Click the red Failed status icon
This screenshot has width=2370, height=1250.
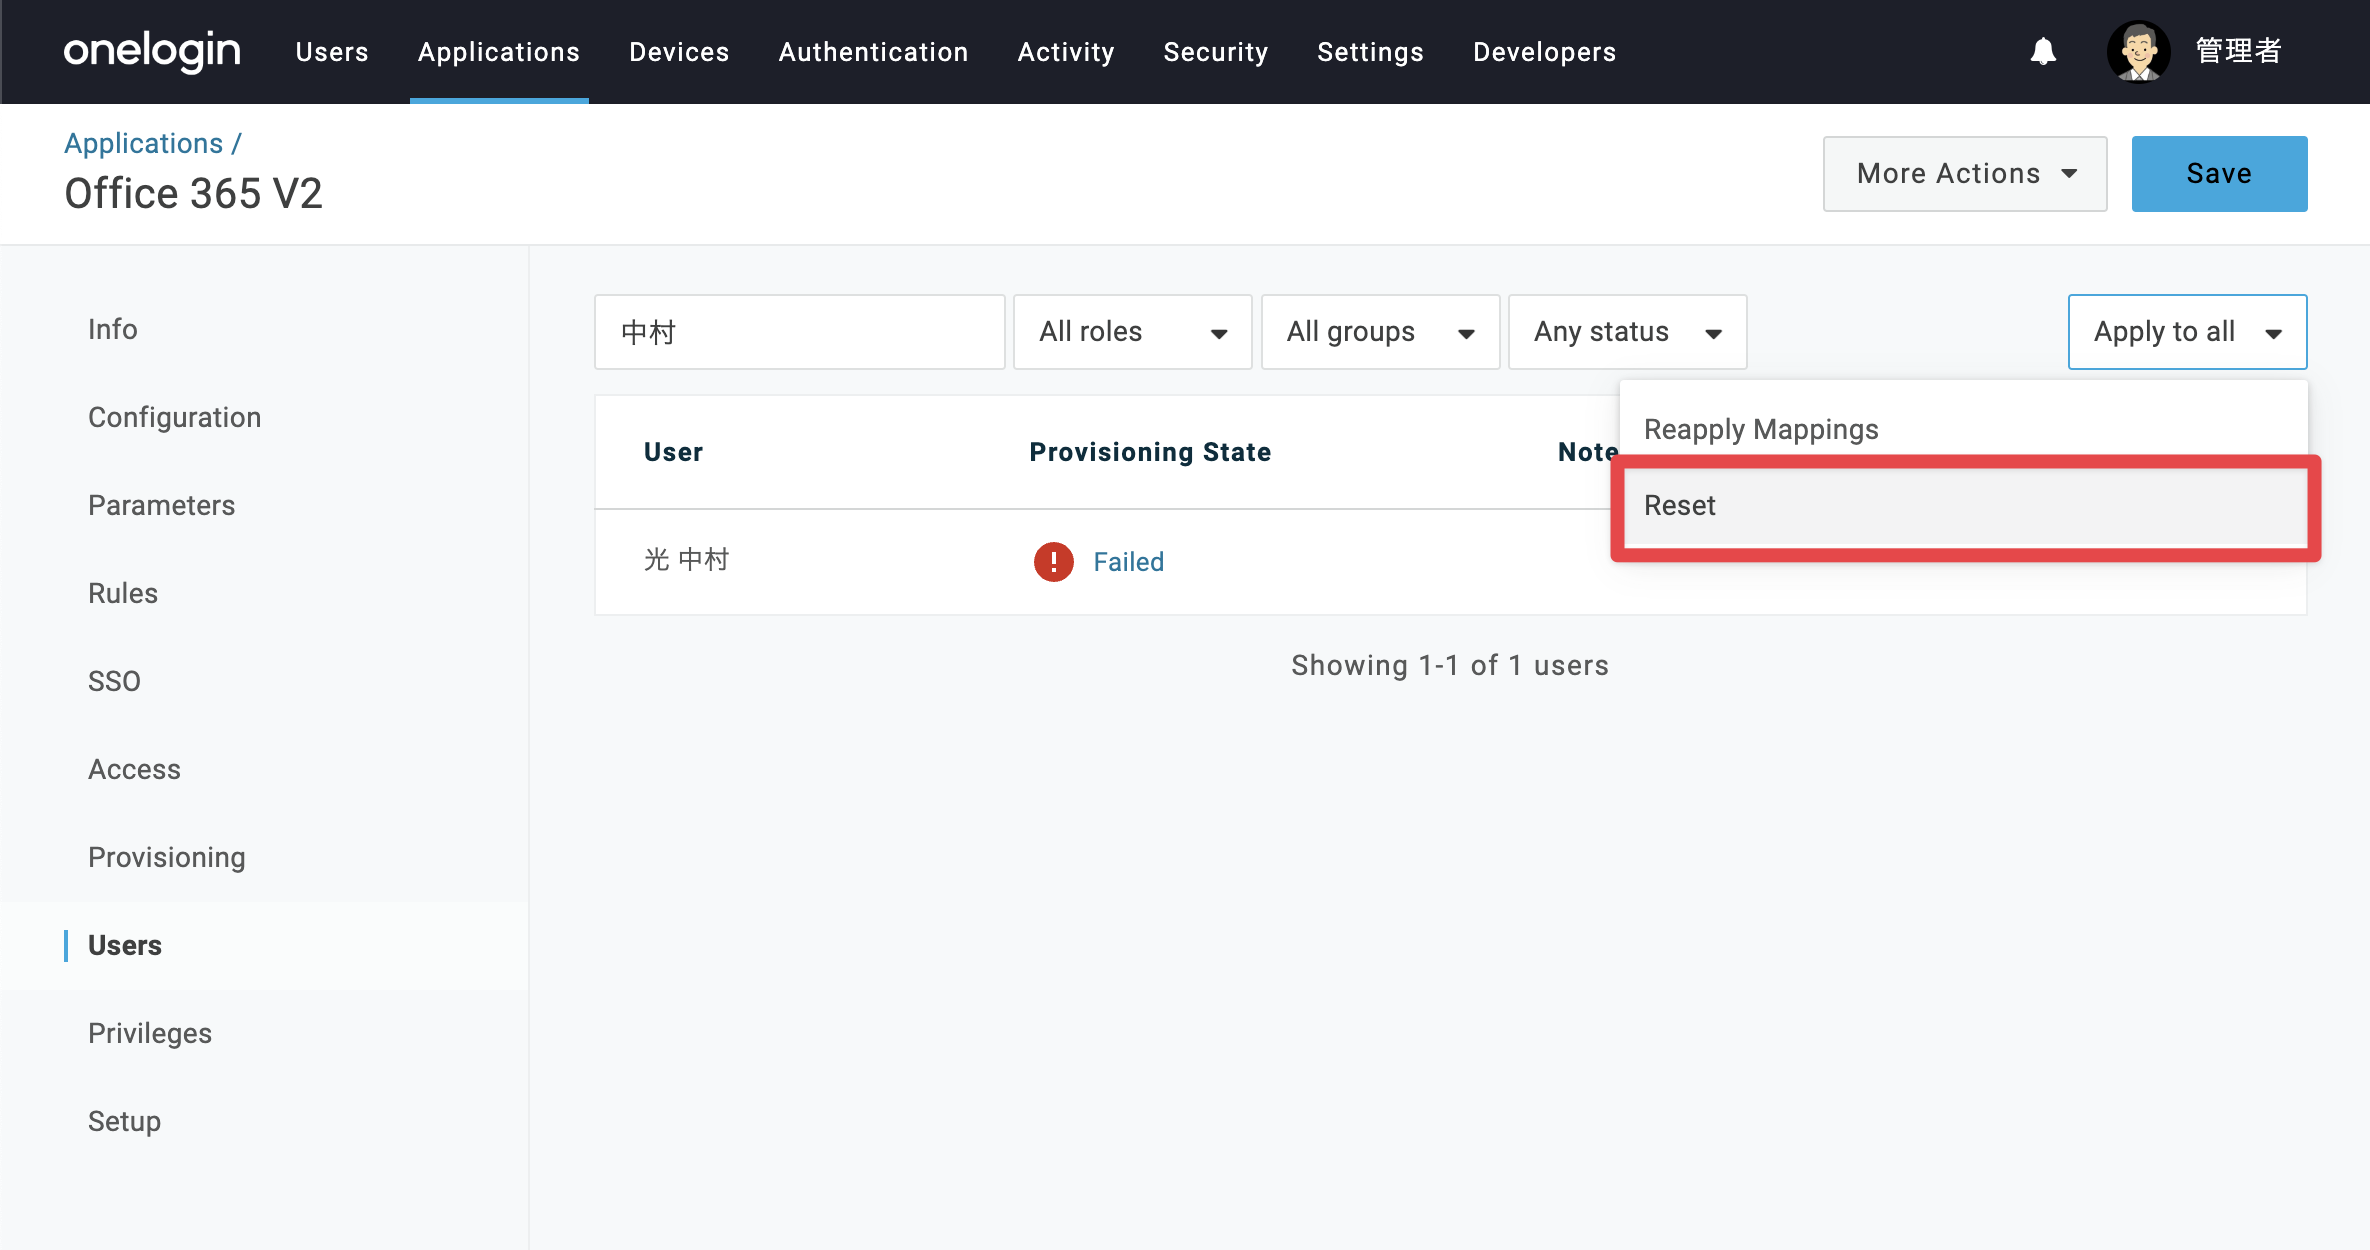coord(1053,562)
